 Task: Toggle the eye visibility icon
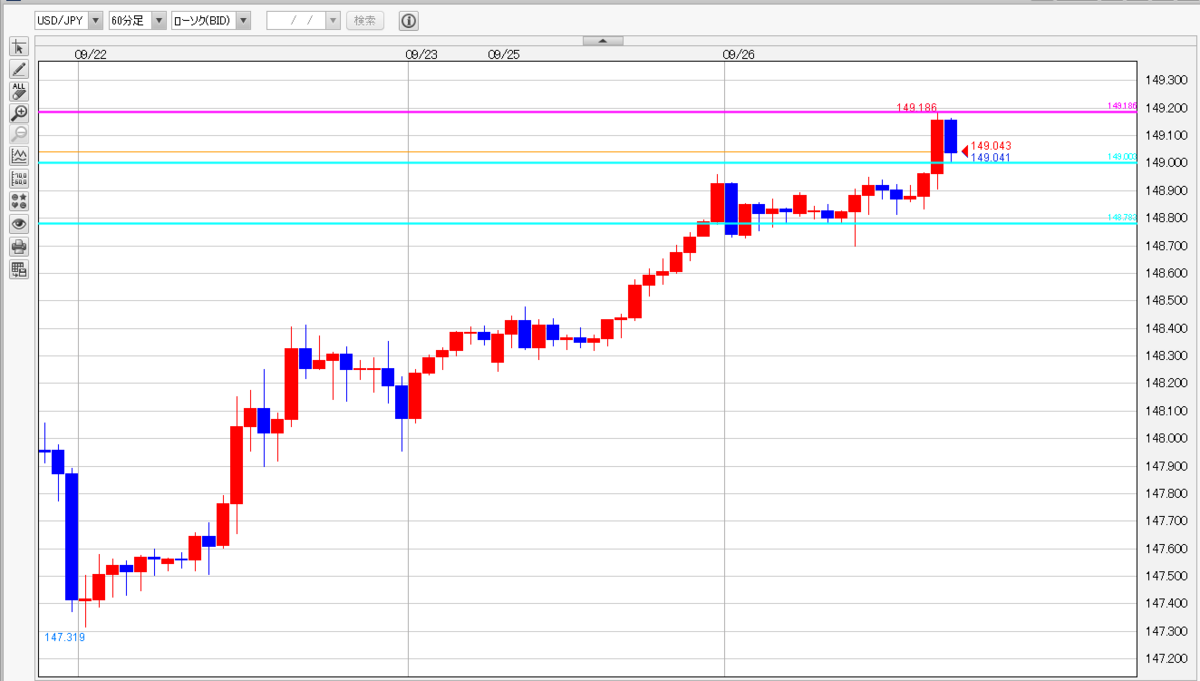pyautogui.click(x=19, y=224)
